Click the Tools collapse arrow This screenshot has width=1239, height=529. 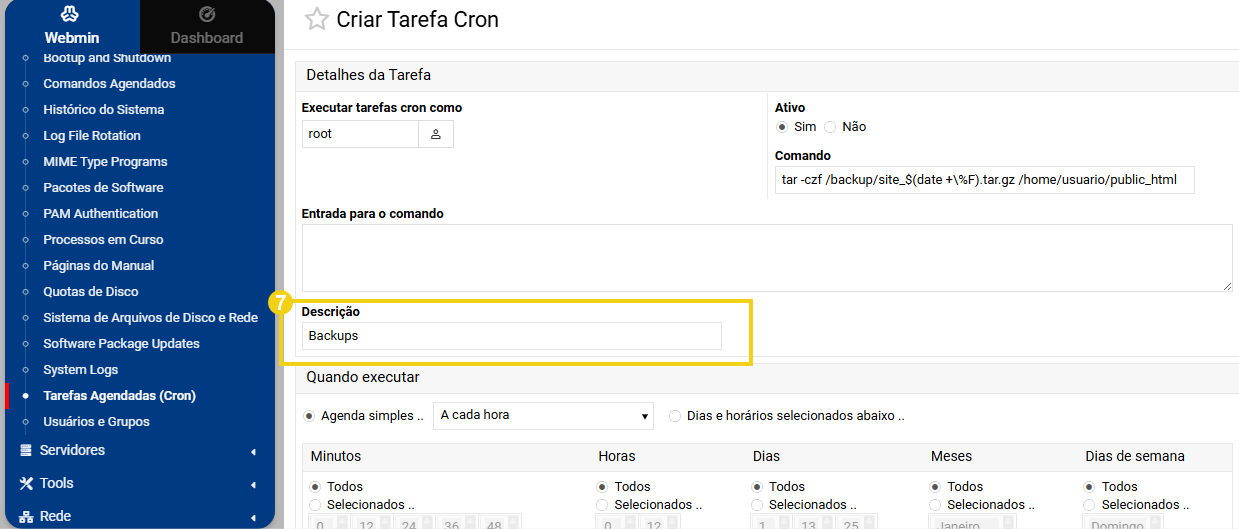[x=253, y=484]
